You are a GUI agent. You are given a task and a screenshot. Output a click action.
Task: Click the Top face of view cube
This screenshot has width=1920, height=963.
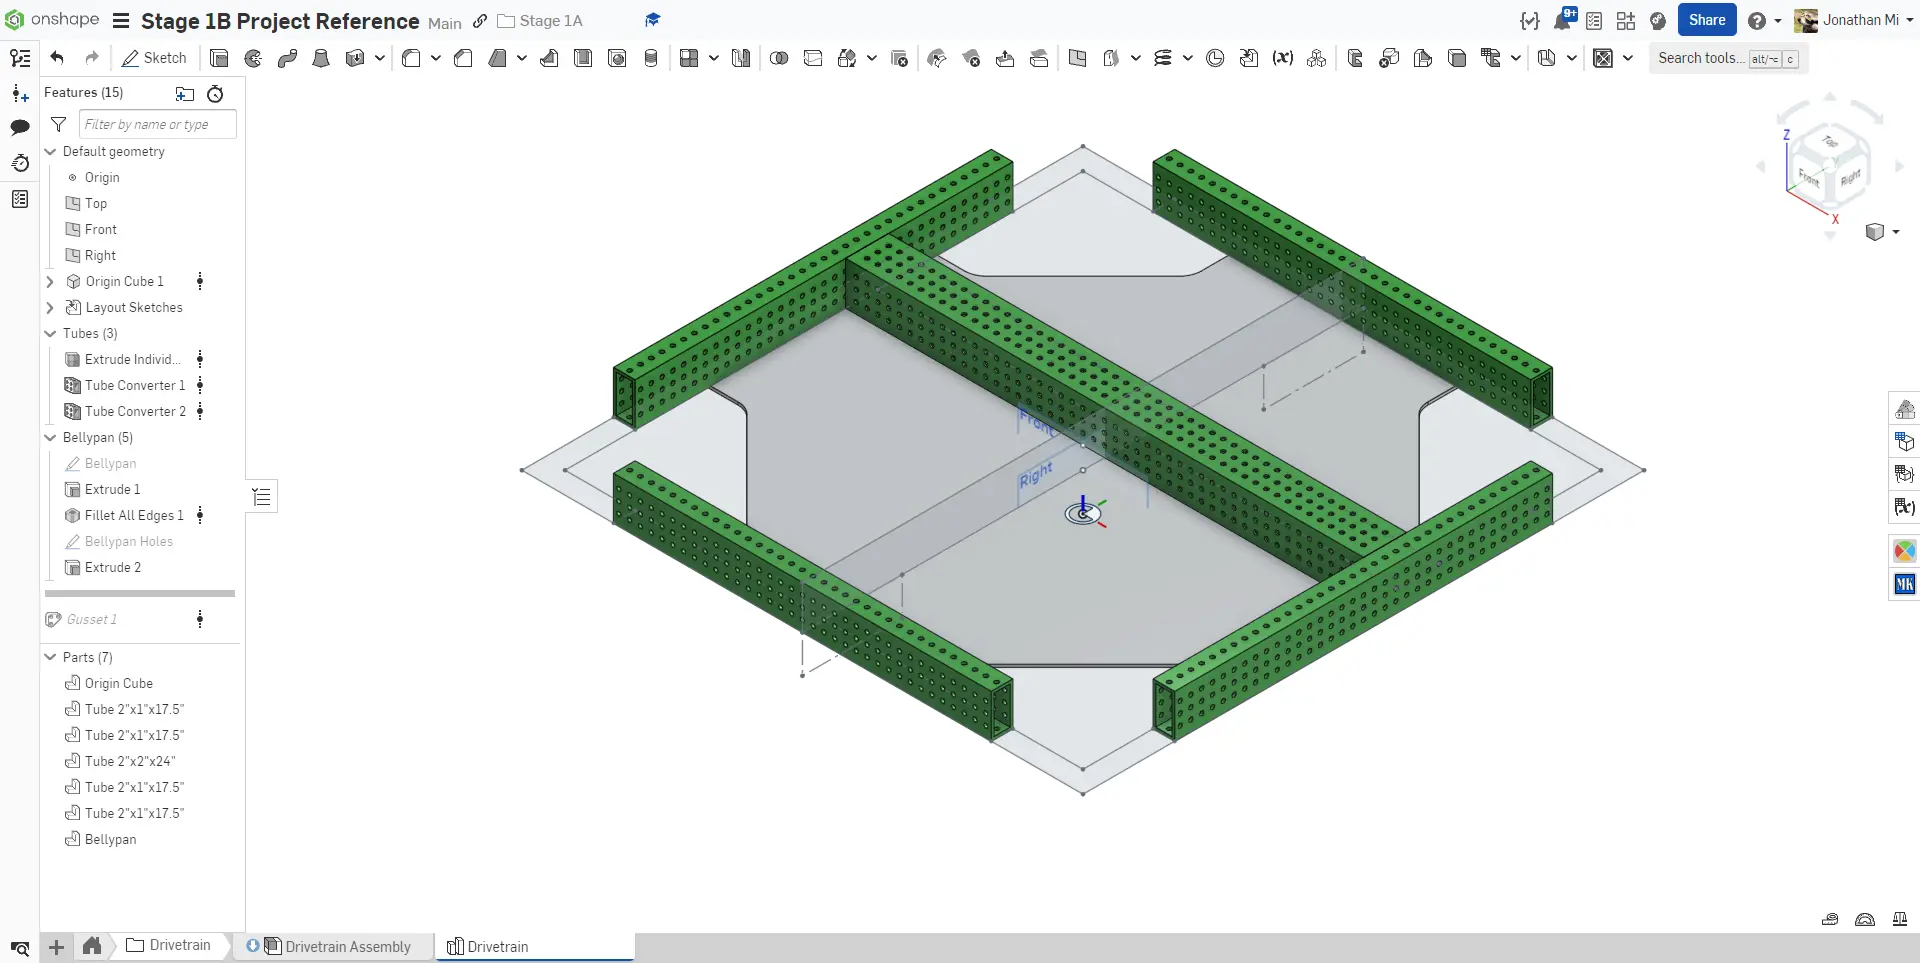click(1829, 141)
